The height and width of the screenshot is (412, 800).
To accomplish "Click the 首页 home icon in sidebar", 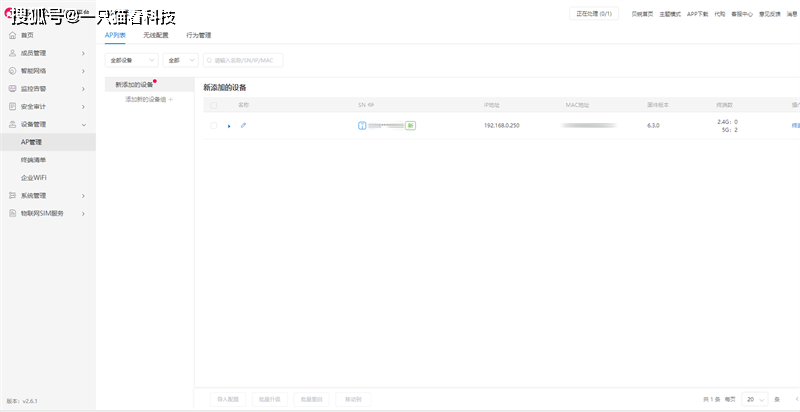I will [x=12, y=35].
